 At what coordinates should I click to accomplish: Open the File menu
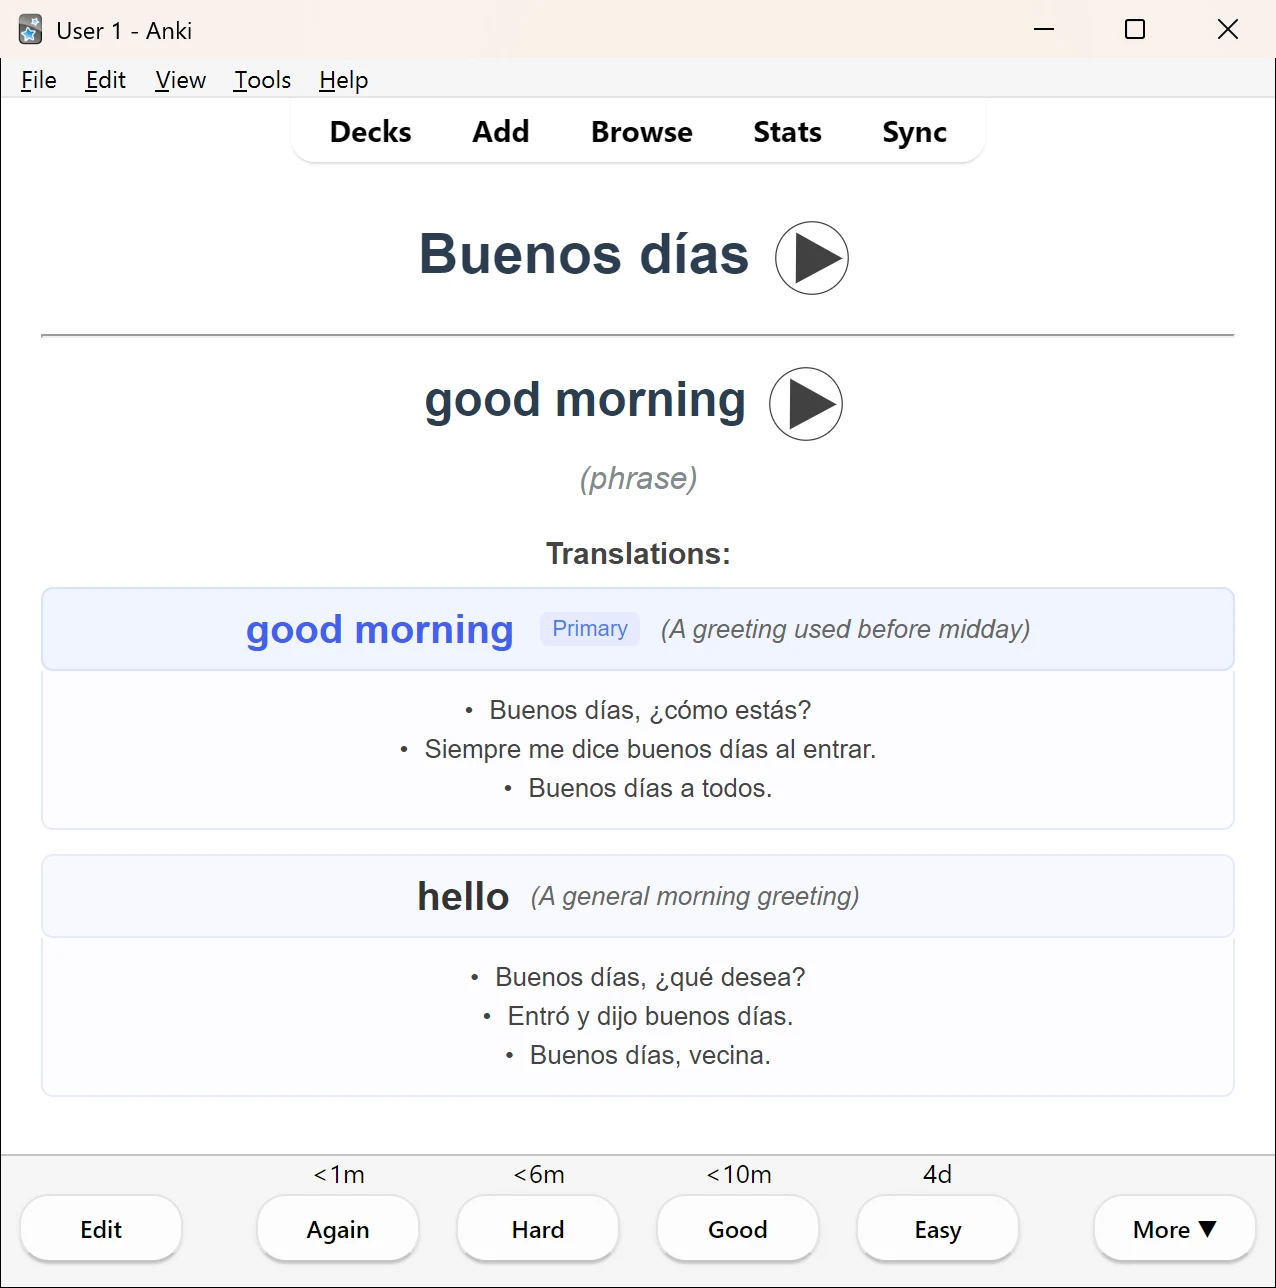click(x=39, y=80)
